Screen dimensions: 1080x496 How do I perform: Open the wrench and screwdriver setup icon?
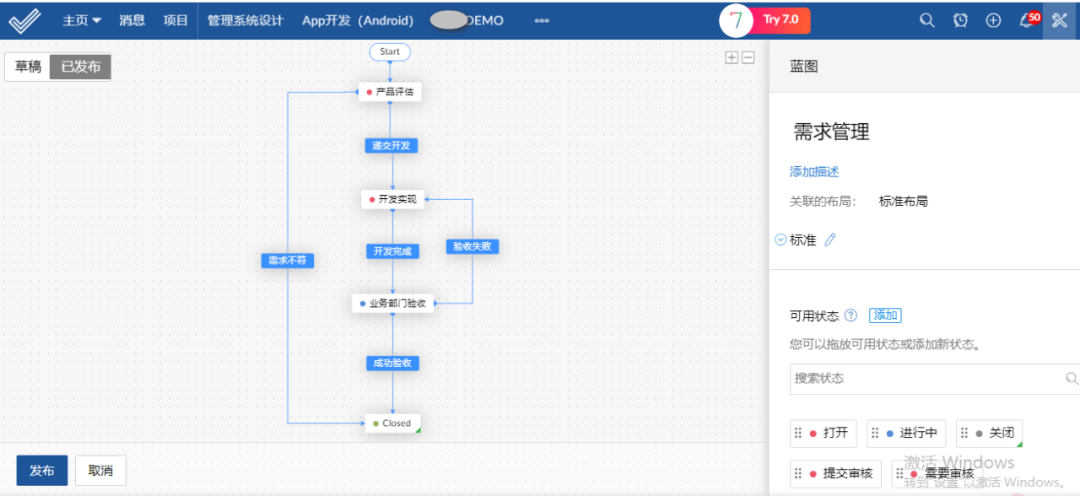[x=1059, y=21]
